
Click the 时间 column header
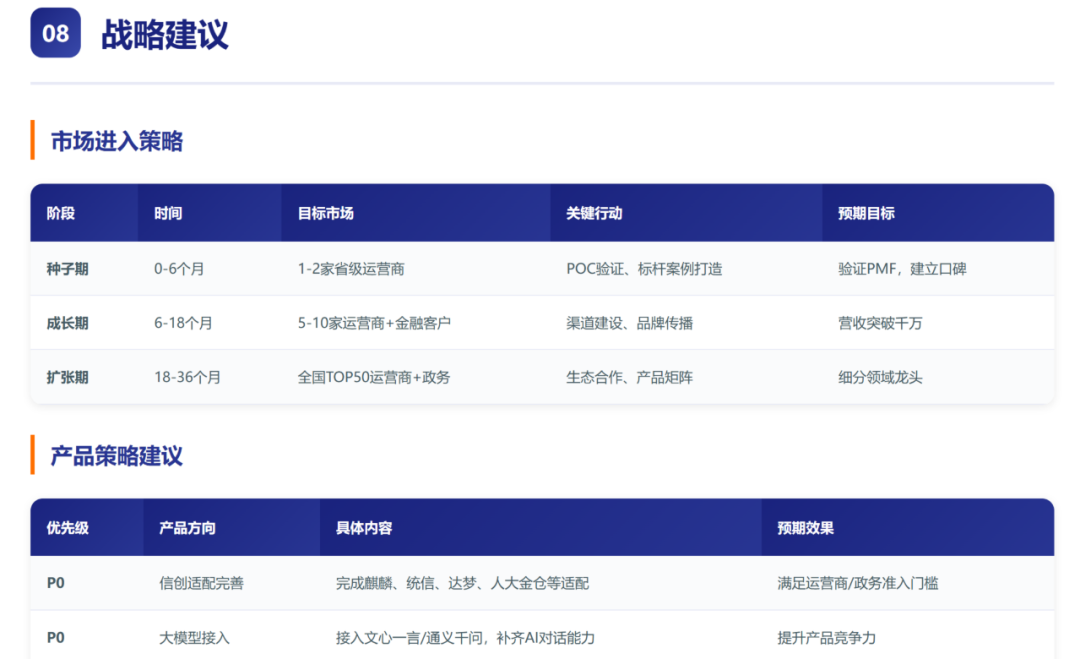(x=168, y=213)
